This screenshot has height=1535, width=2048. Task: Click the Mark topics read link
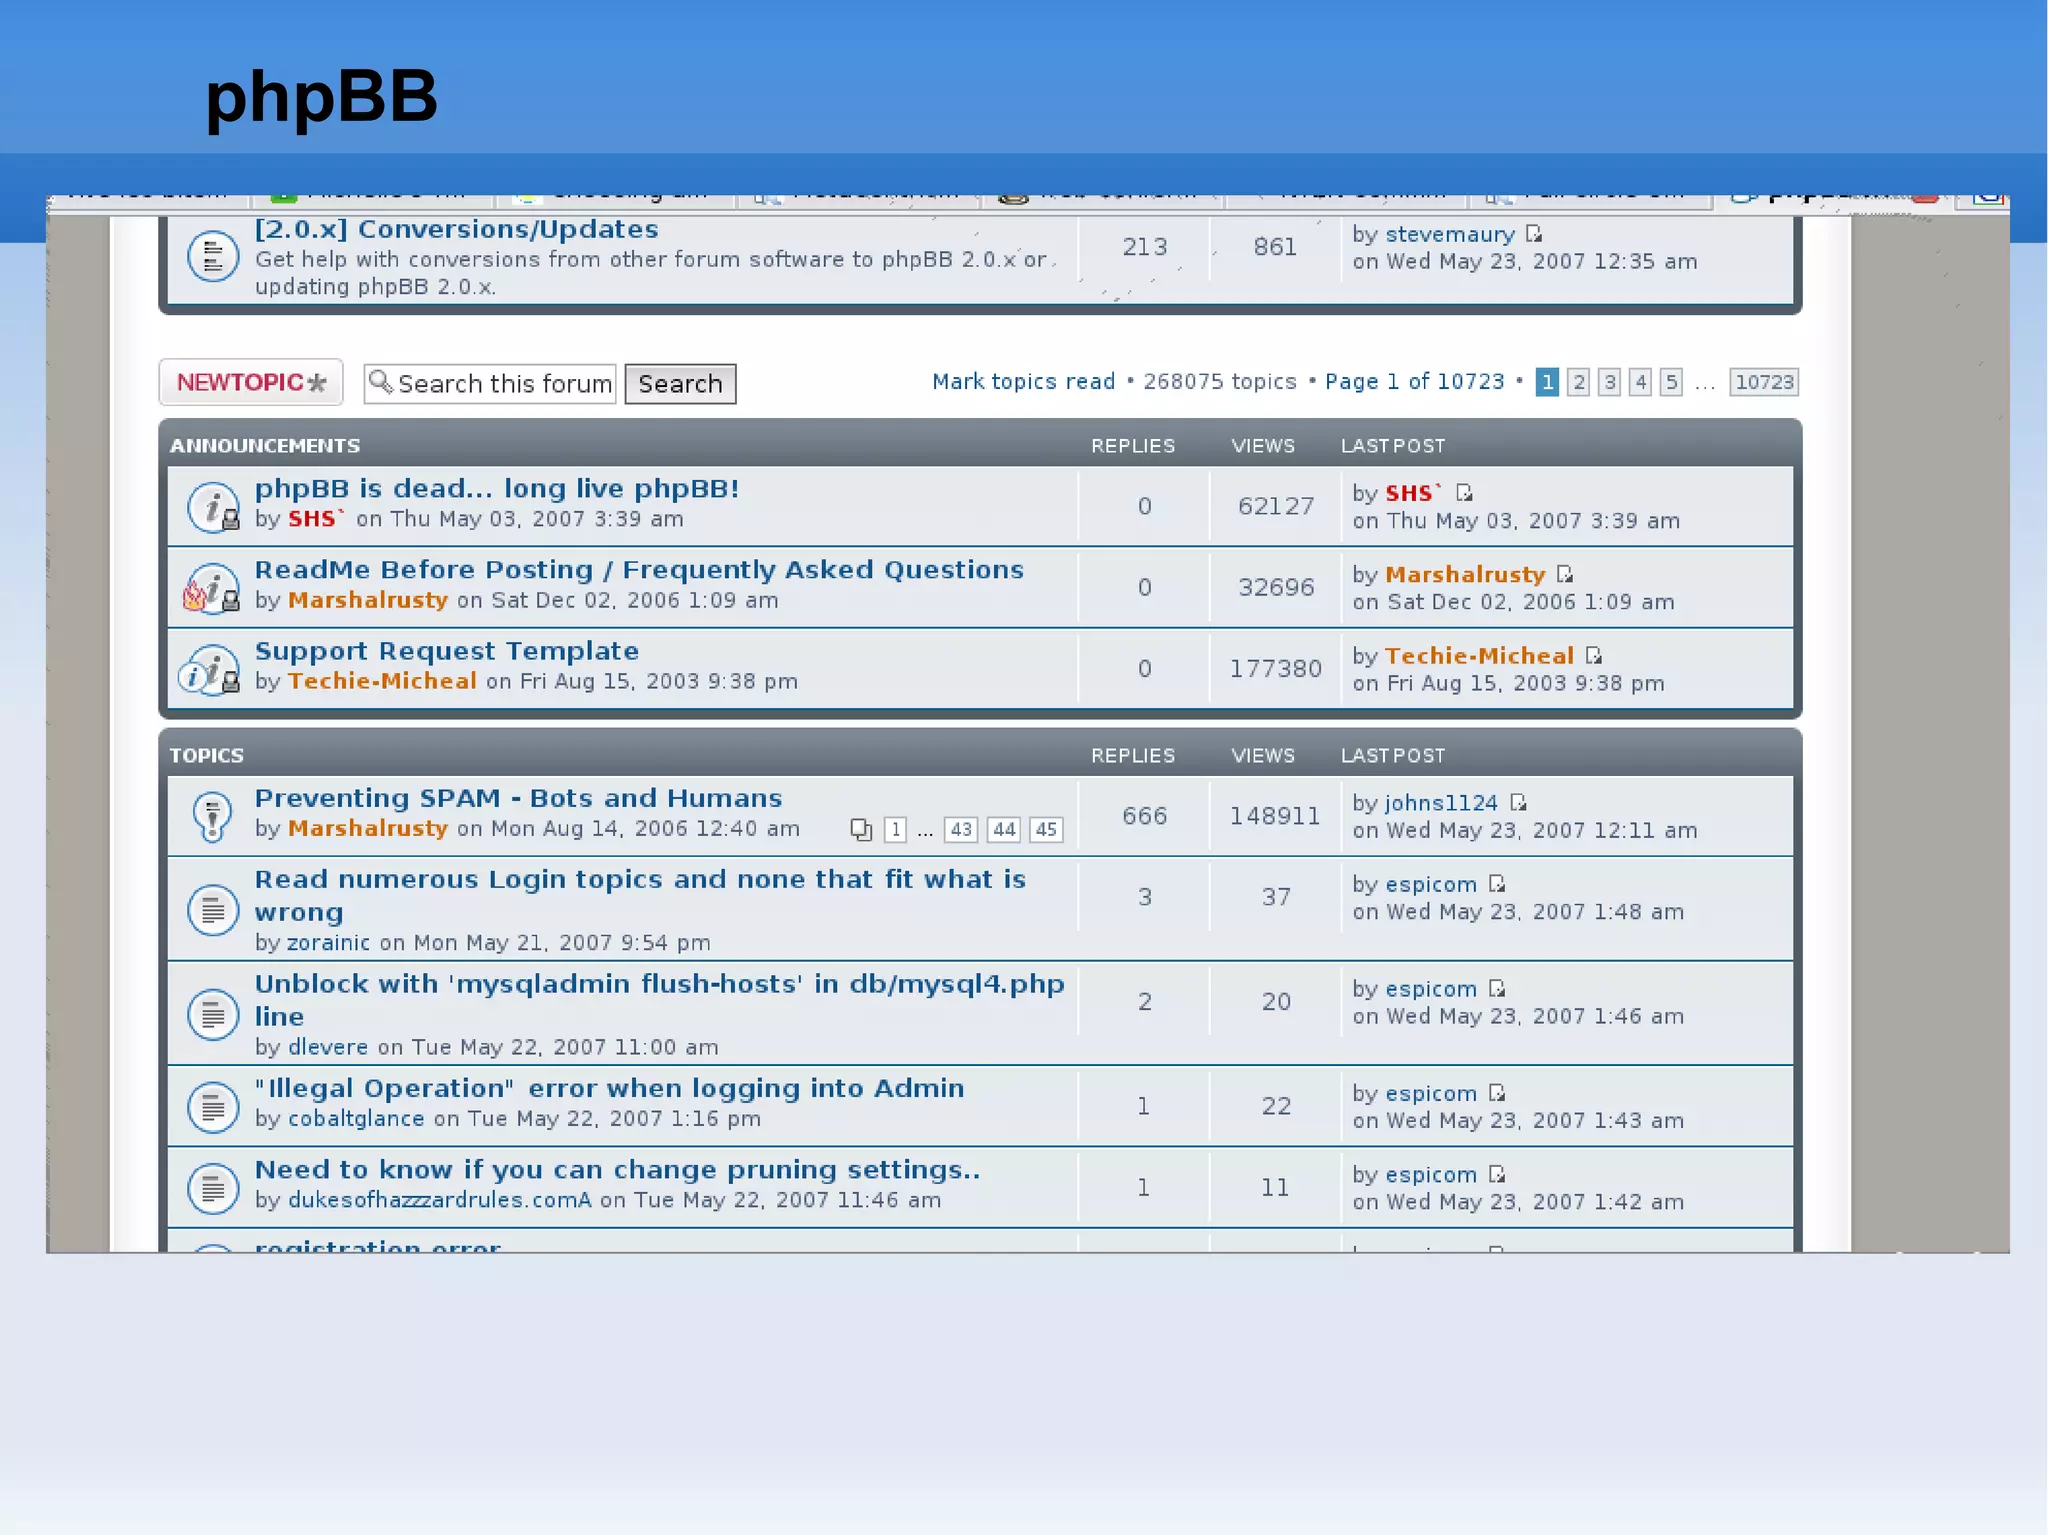[x=1022, y=382]
